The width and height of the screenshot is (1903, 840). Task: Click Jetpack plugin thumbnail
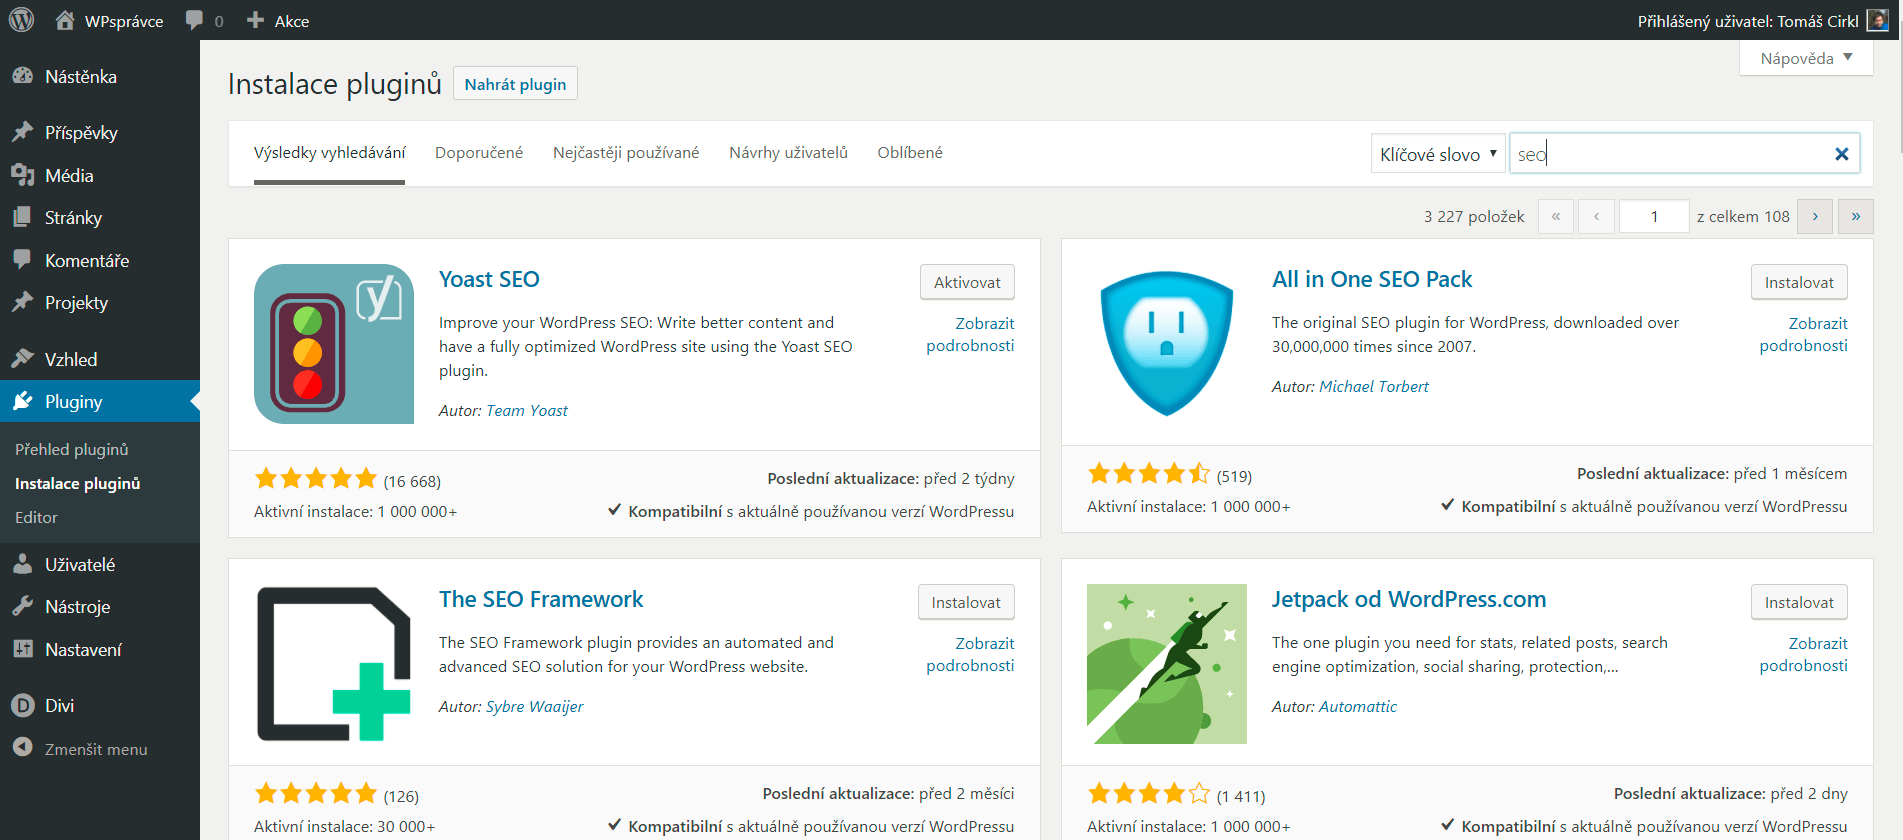(x=1167, y=664)
